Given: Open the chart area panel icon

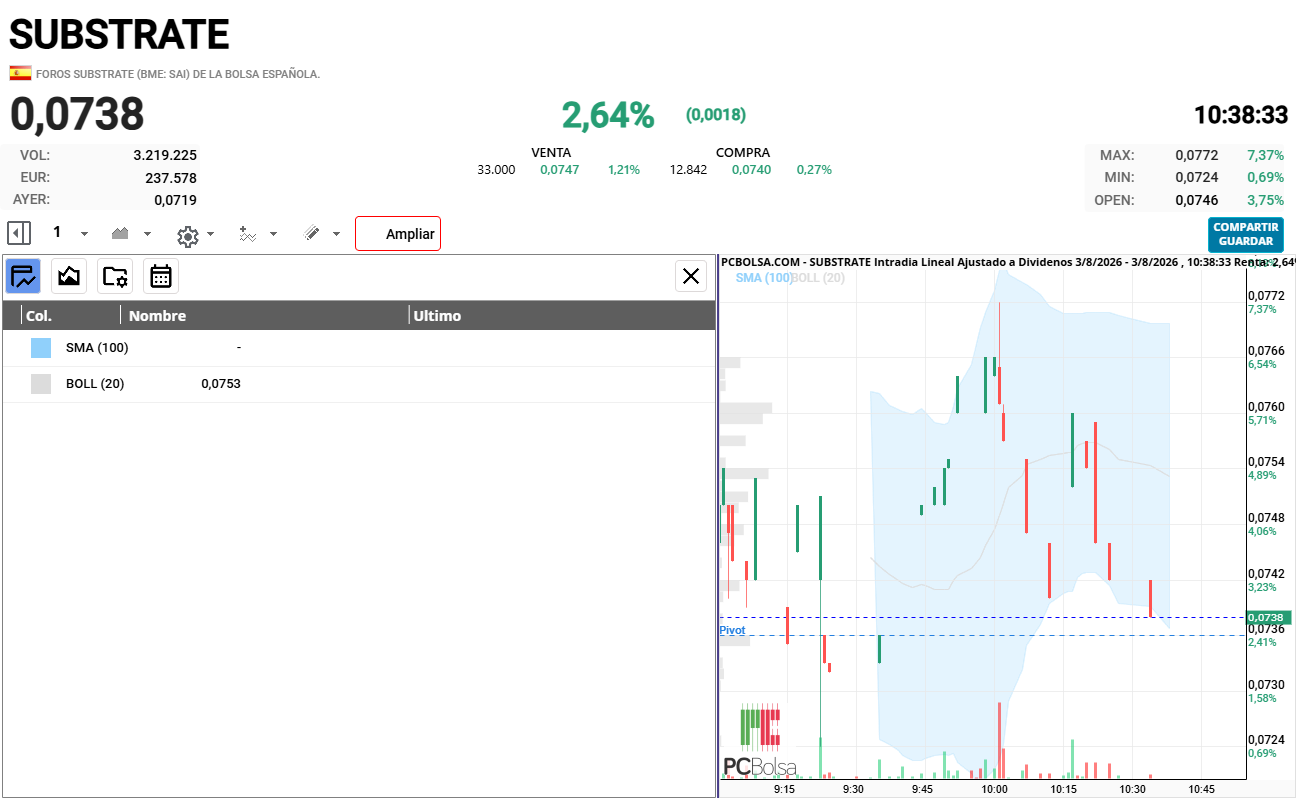Looking at the screenshot, I should (69, 275).
